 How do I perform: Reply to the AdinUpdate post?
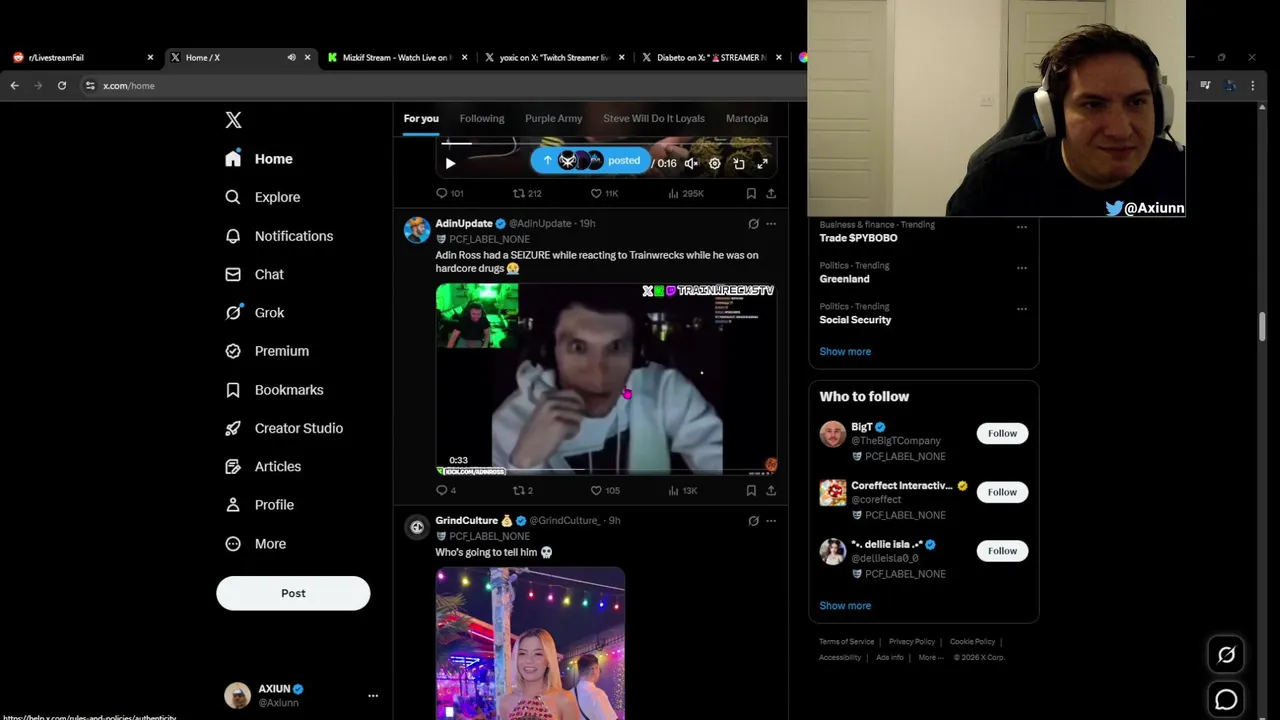446,490
